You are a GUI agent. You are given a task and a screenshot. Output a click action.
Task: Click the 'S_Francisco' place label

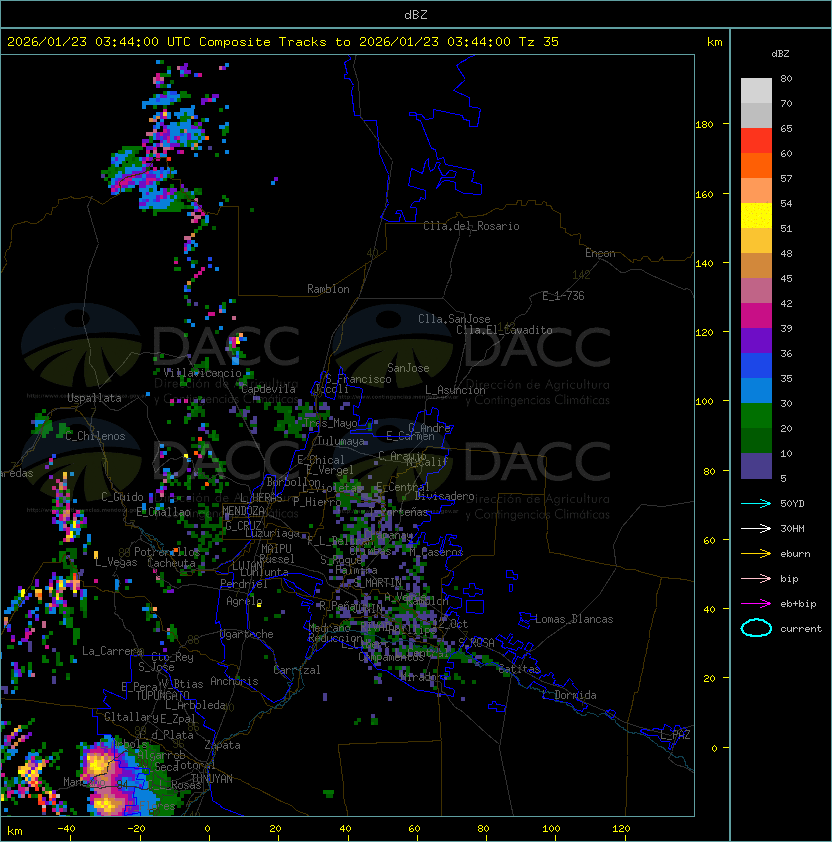pos(358,379)
